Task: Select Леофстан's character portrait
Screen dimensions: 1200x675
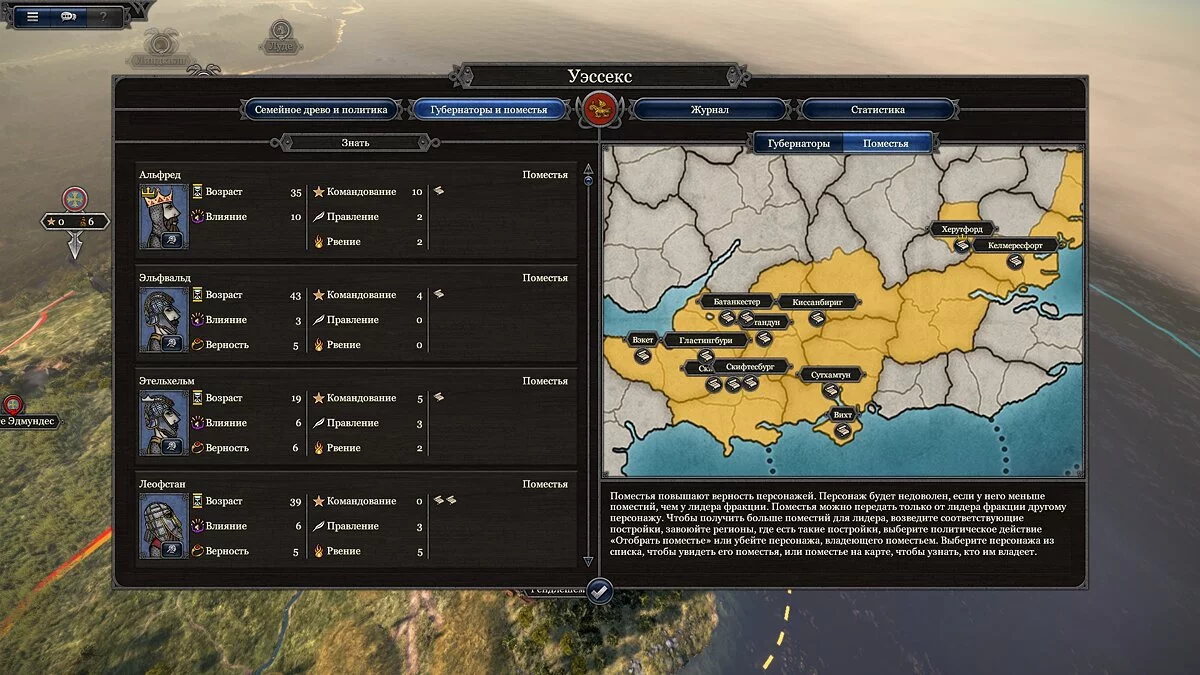Action: click(x=164, y=526)
